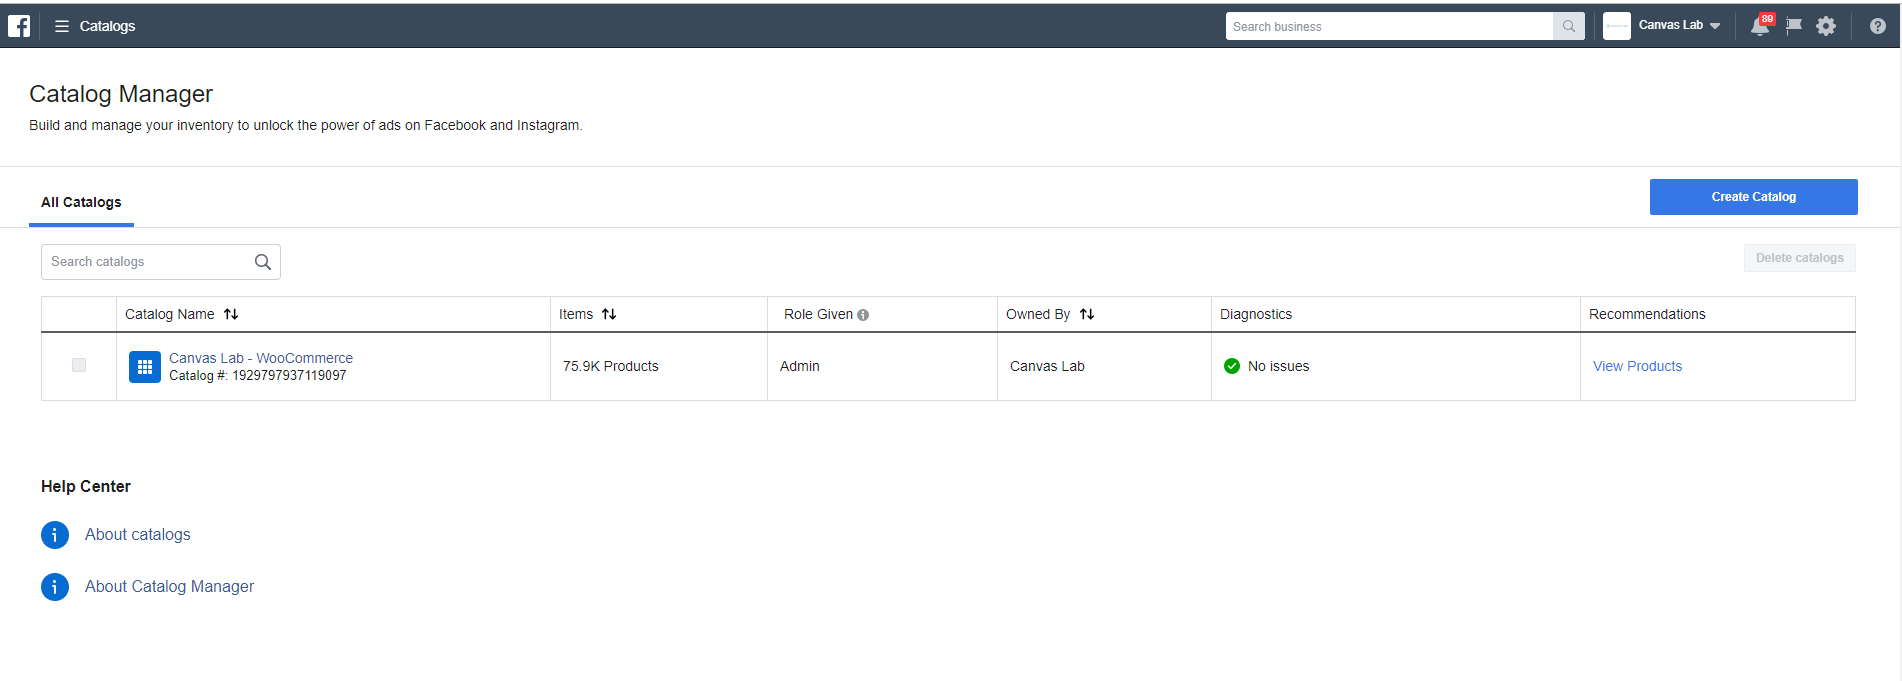Sort by Catalog Name arrows
Image resolution: width=1902 pixels, height=681 pixels.
tap(231, 314)
